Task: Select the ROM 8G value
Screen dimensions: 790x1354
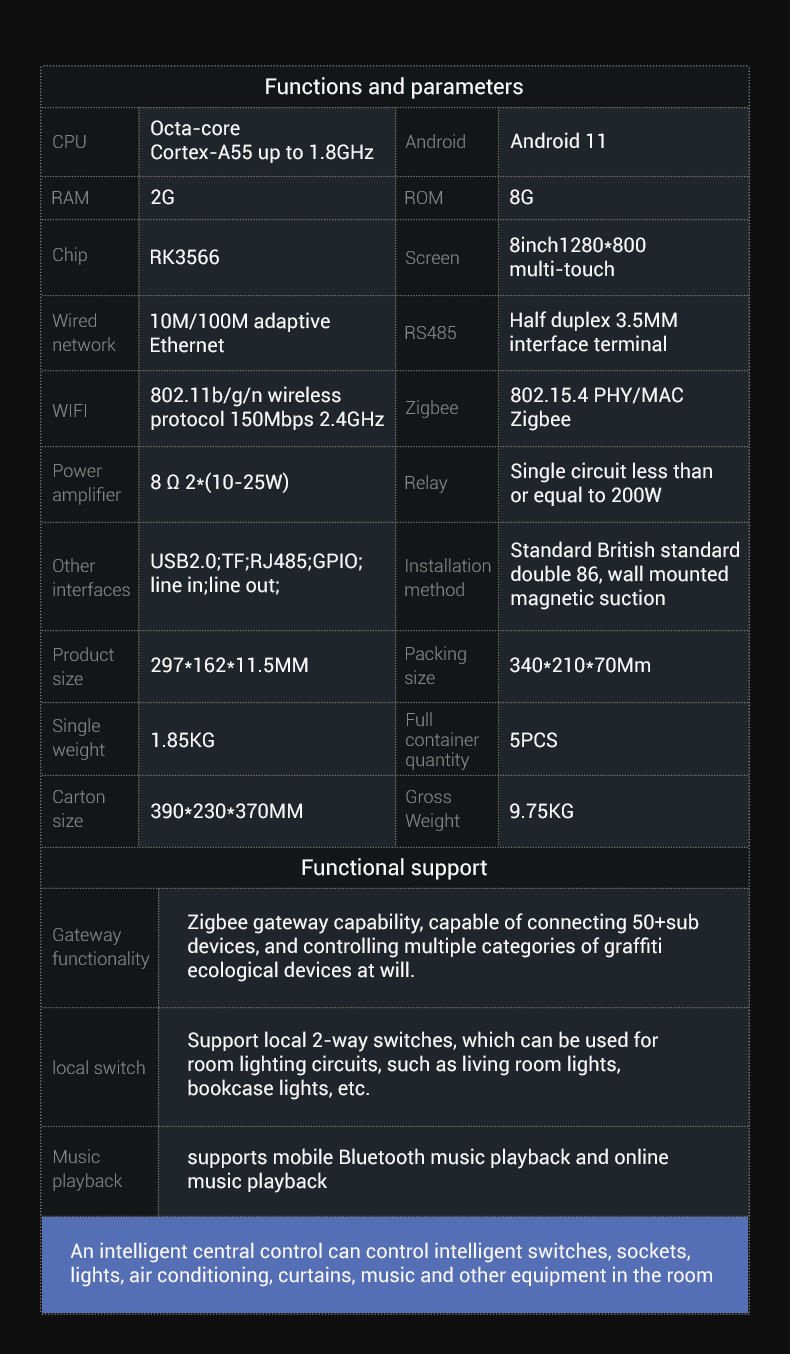Action: (521, 197)
